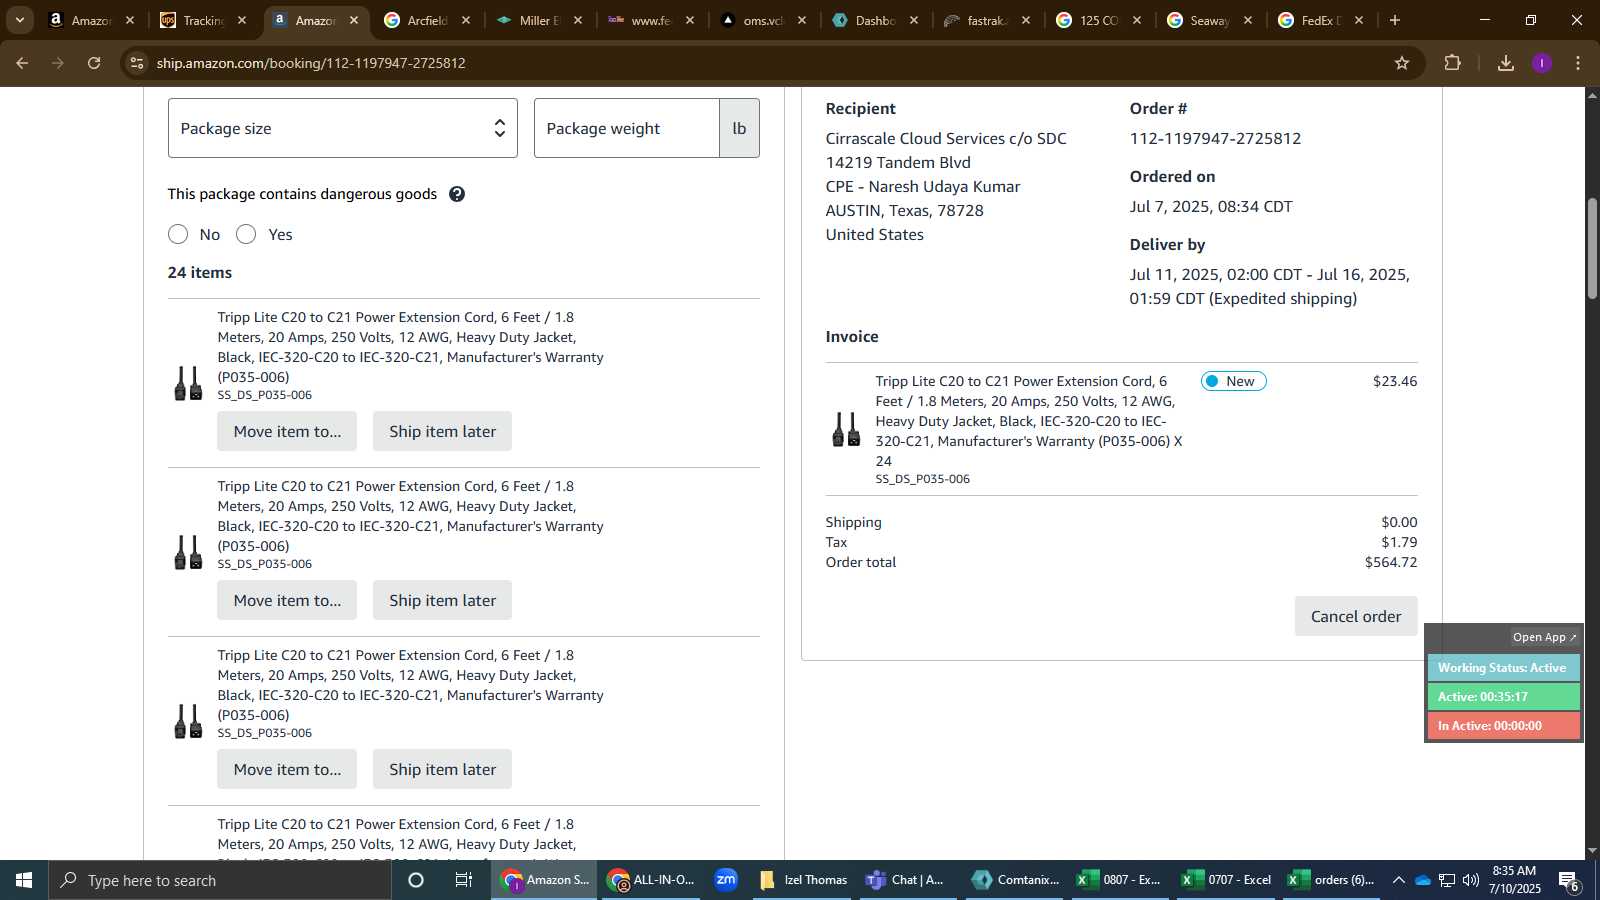Open the browser extensions puzzle icon
Screen dimensions: 1600x900
tap(1453, 63)
